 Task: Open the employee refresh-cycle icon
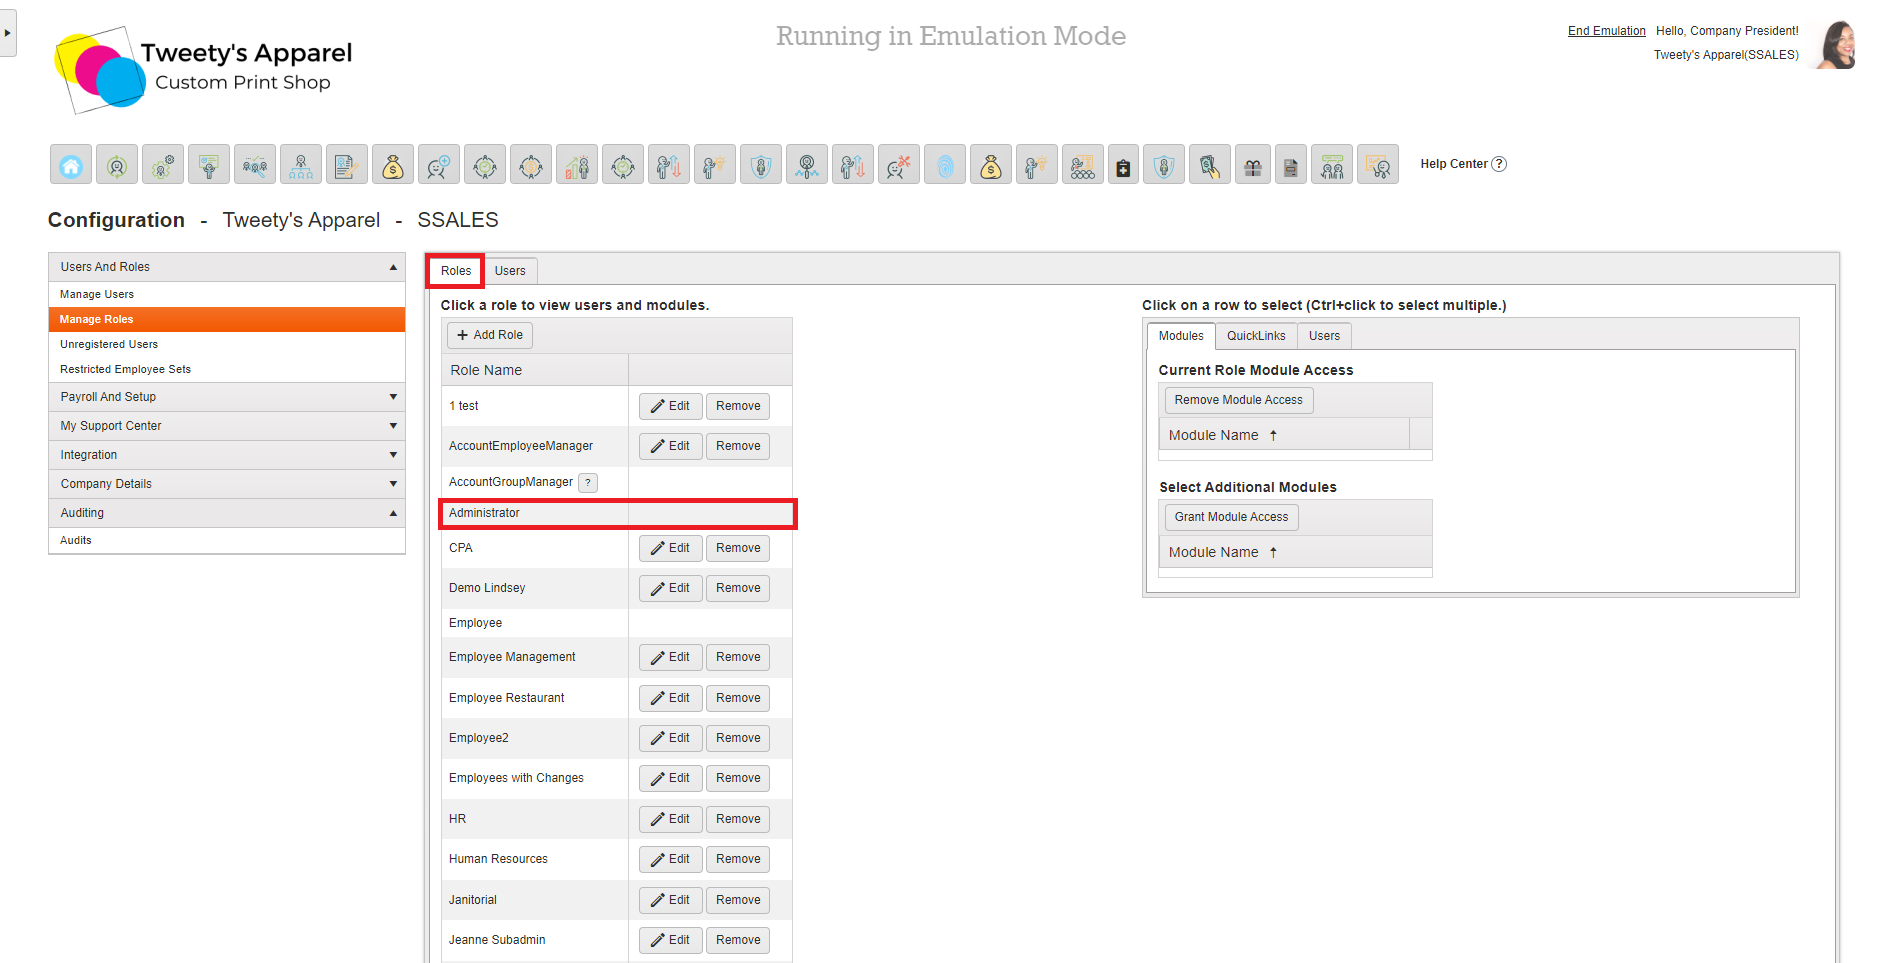[x=117, y=164]
